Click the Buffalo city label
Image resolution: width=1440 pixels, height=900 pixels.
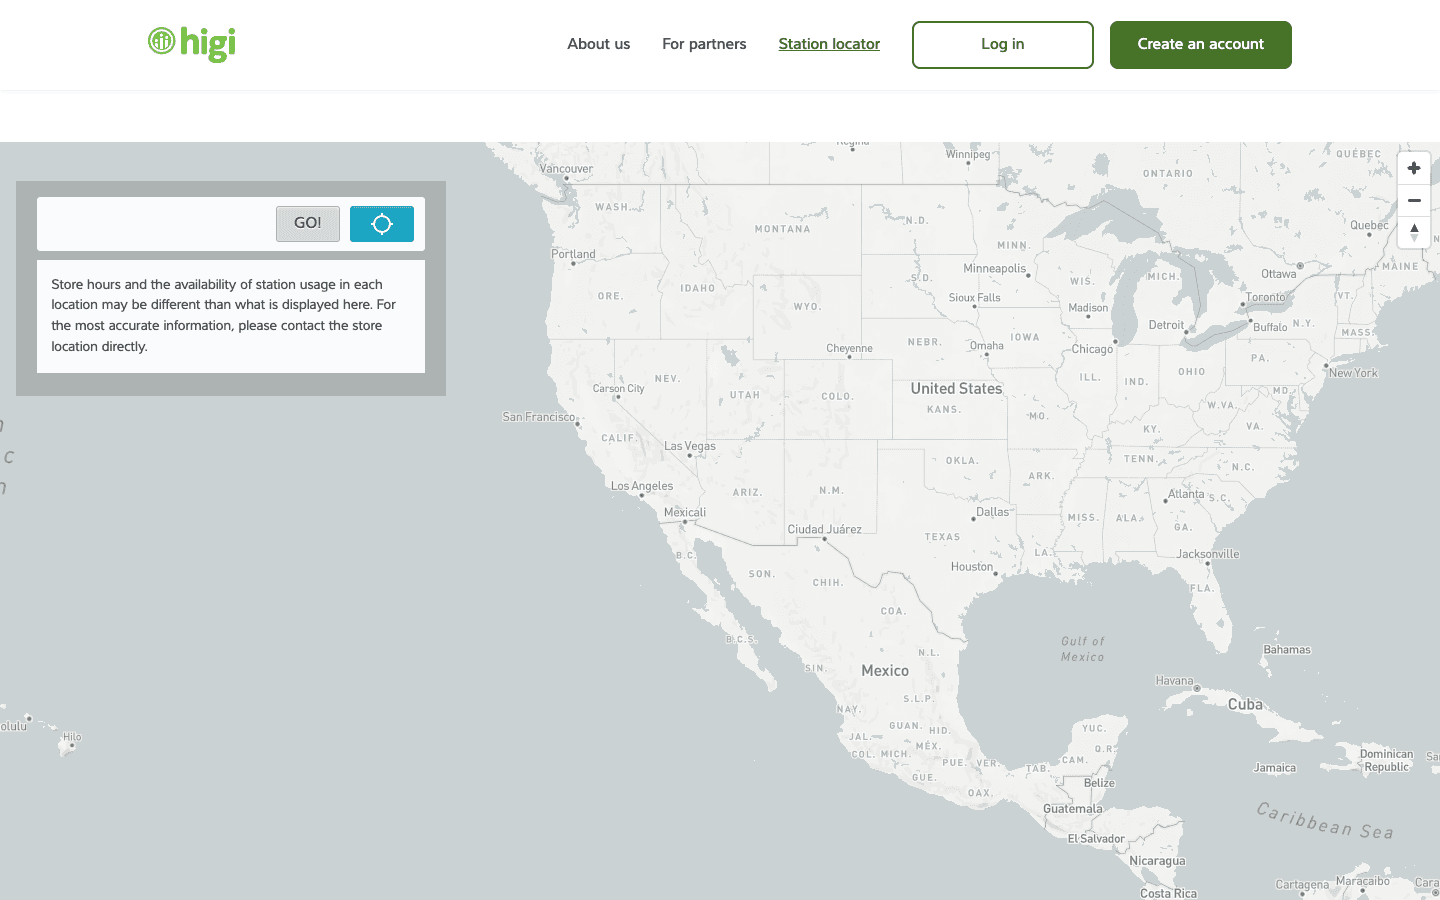[x=1270, y=327]
